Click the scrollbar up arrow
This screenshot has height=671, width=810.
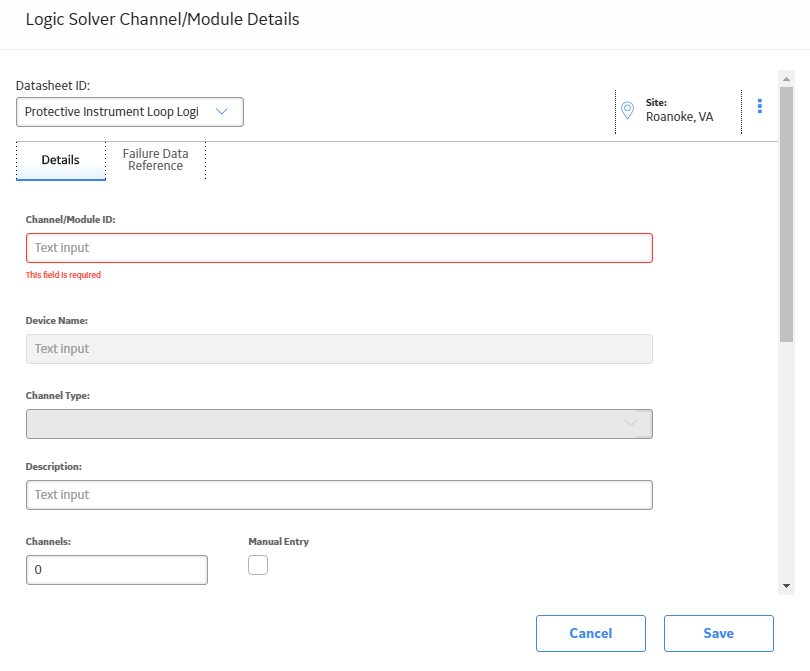click(x=786, y=79)
